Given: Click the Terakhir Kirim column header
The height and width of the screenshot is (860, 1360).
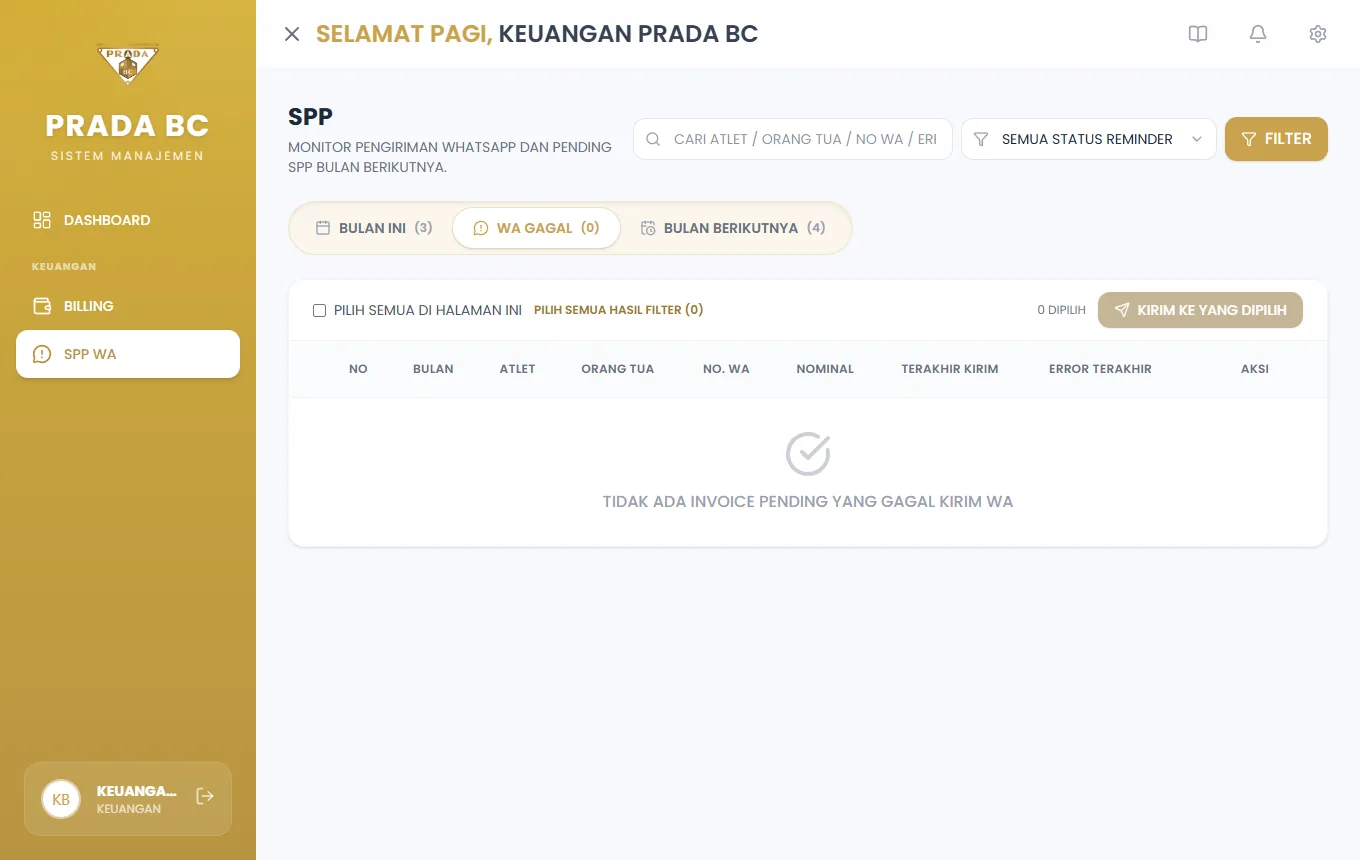Looking at the screenshot, I should 950,369.
